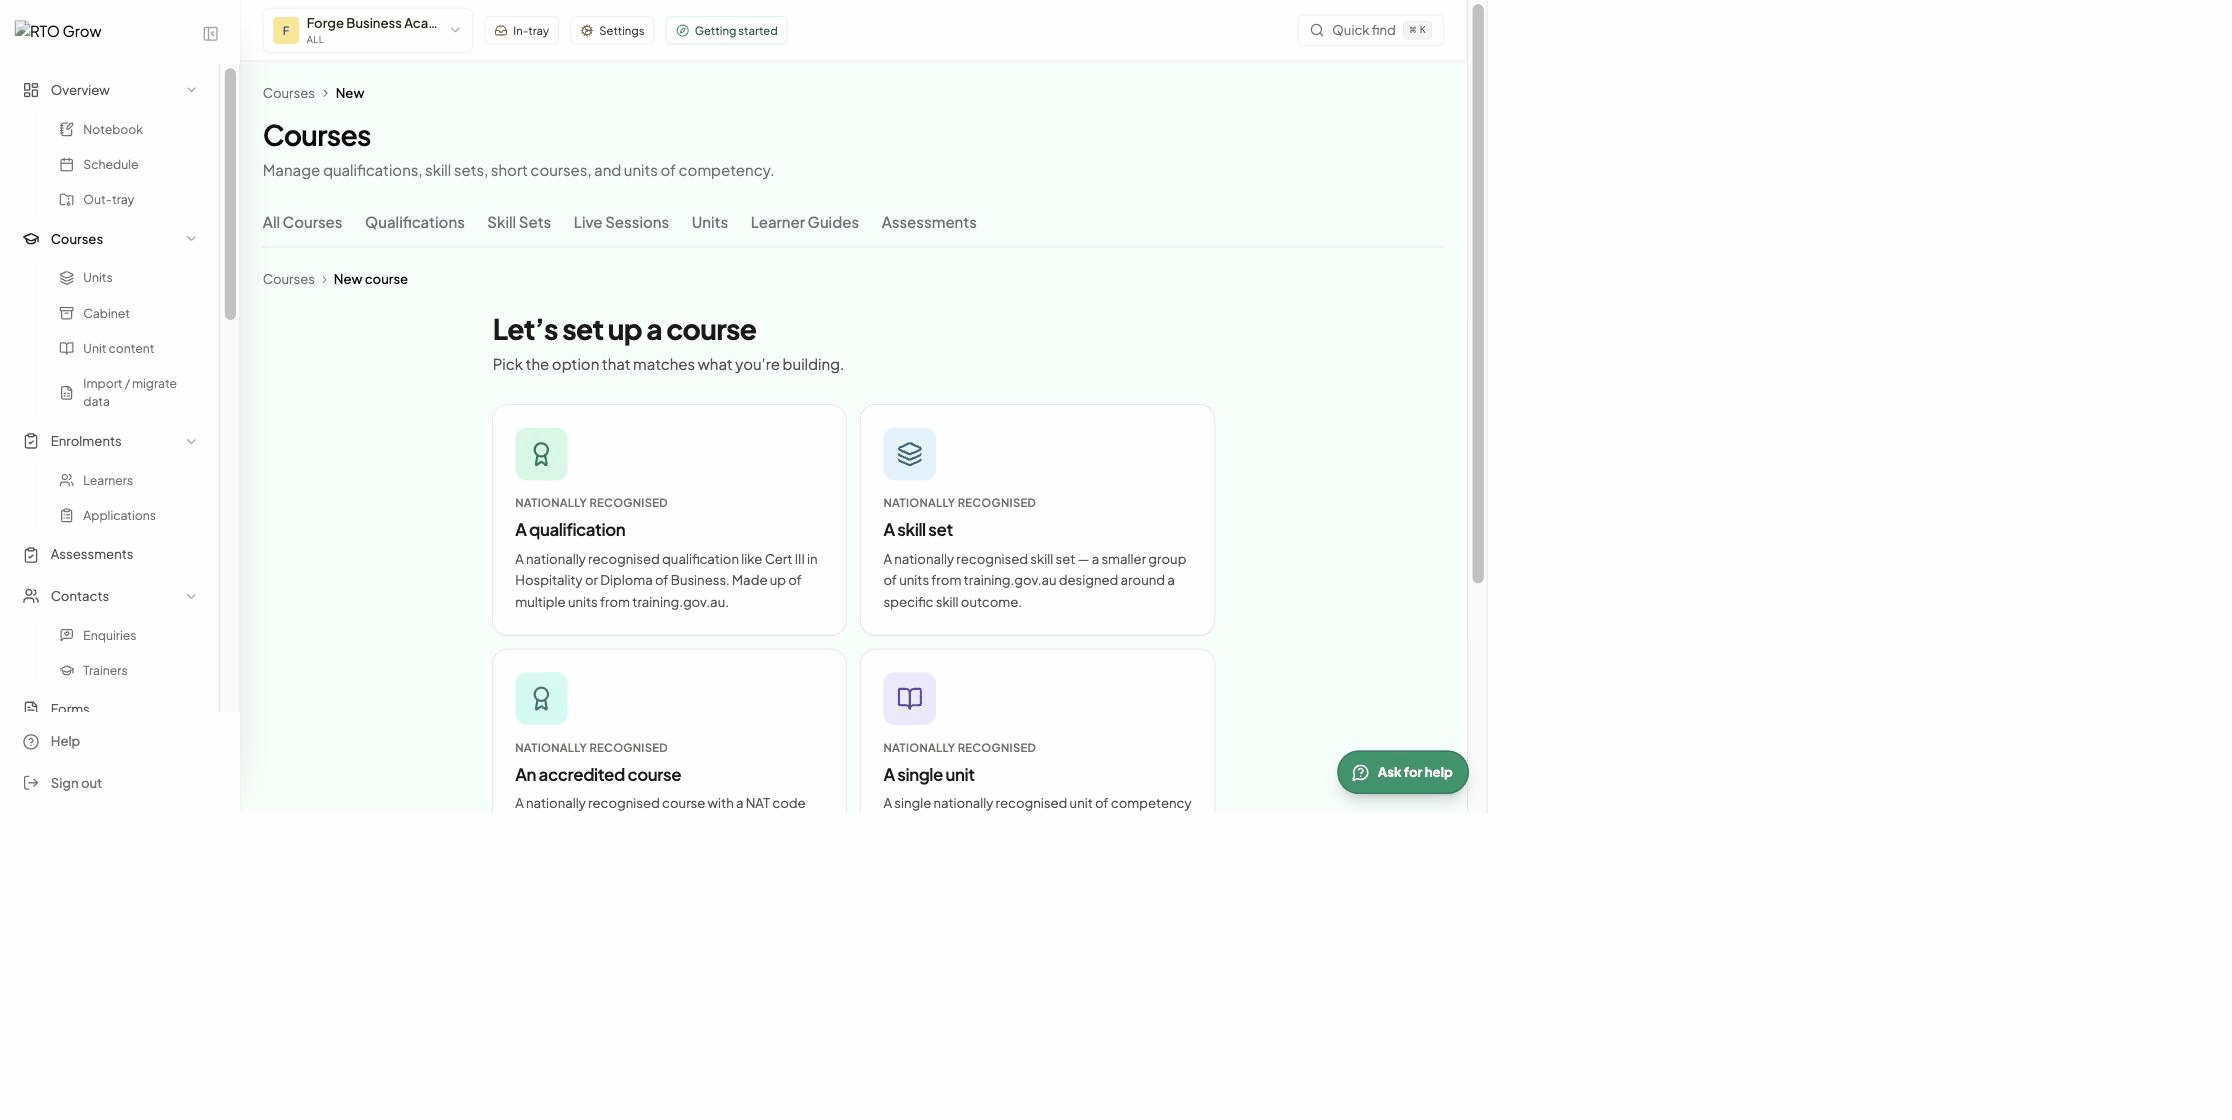This screenshot has width=2232, height=1120.
Task: Open Settings from the top bar
Action: pos(612,31)
